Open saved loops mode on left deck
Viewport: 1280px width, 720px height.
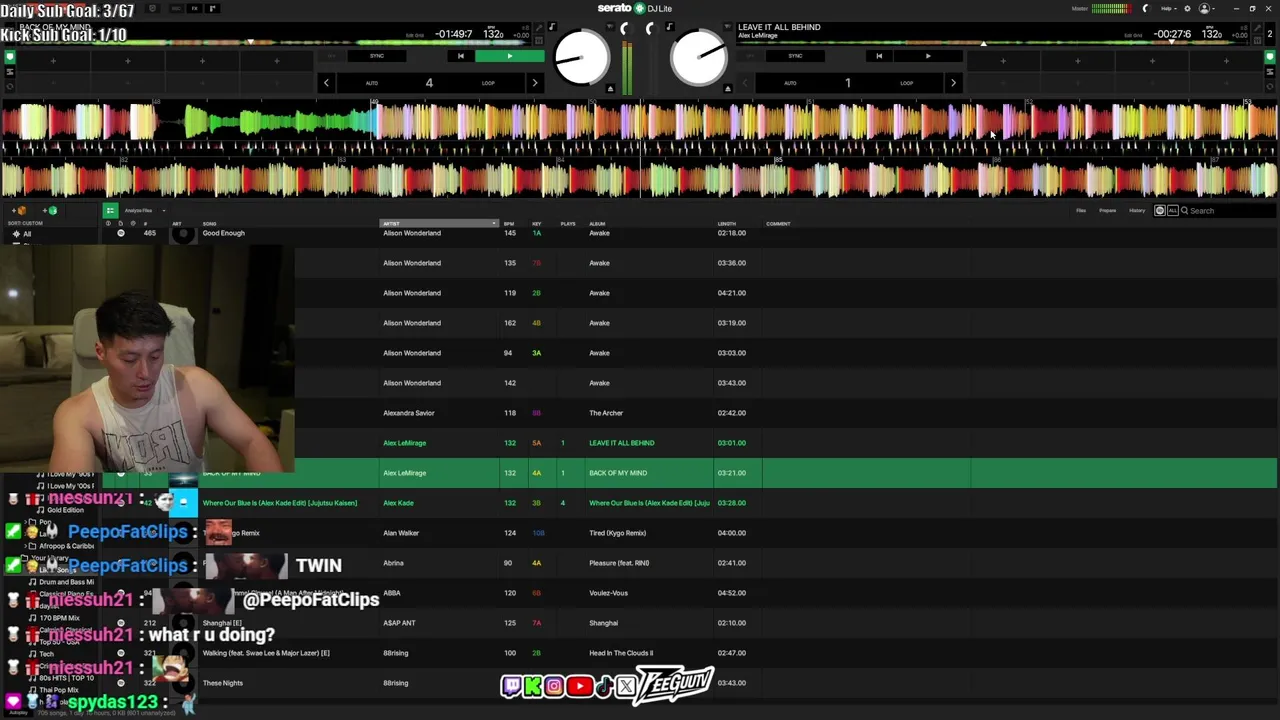(x=10, y=72)
